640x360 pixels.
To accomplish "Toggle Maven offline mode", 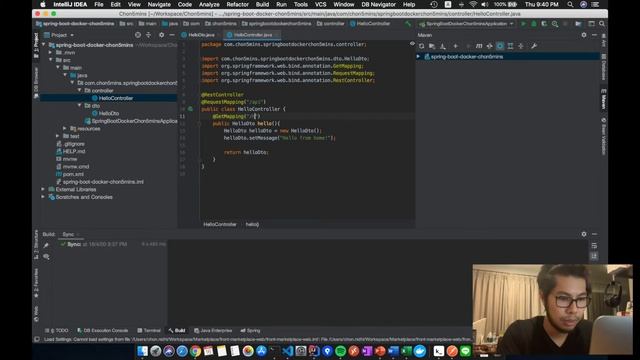I will (x=489, y=46).
